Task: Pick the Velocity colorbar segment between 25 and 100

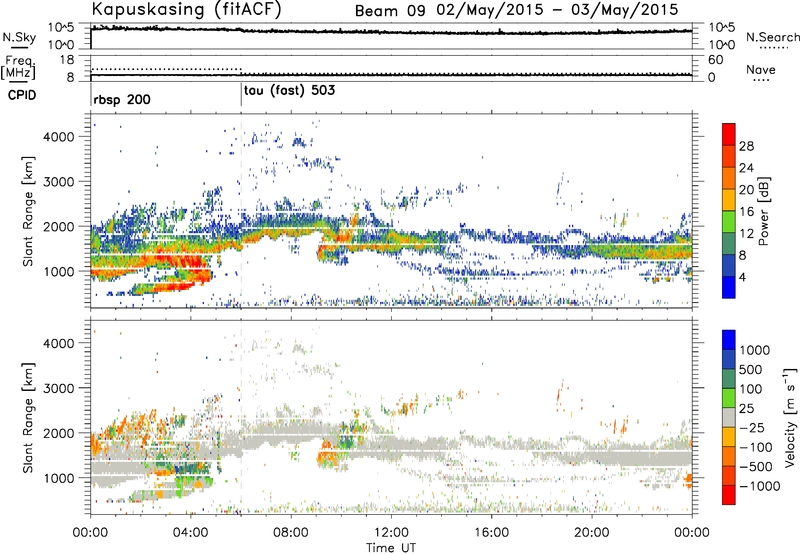Action: click(729, 398)
